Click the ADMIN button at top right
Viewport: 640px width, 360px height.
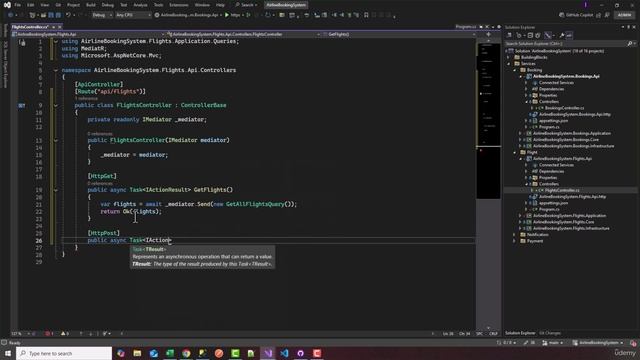coord(624,15)
